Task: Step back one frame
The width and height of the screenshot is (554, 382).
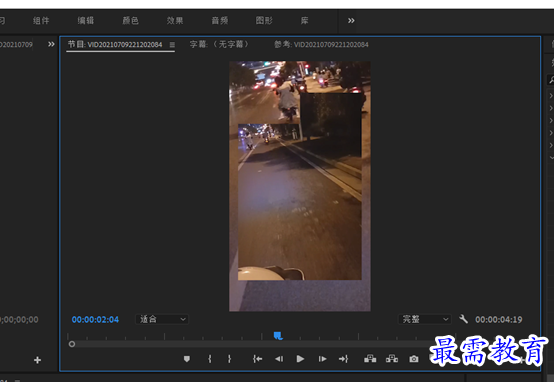Action: click(279, 359)
